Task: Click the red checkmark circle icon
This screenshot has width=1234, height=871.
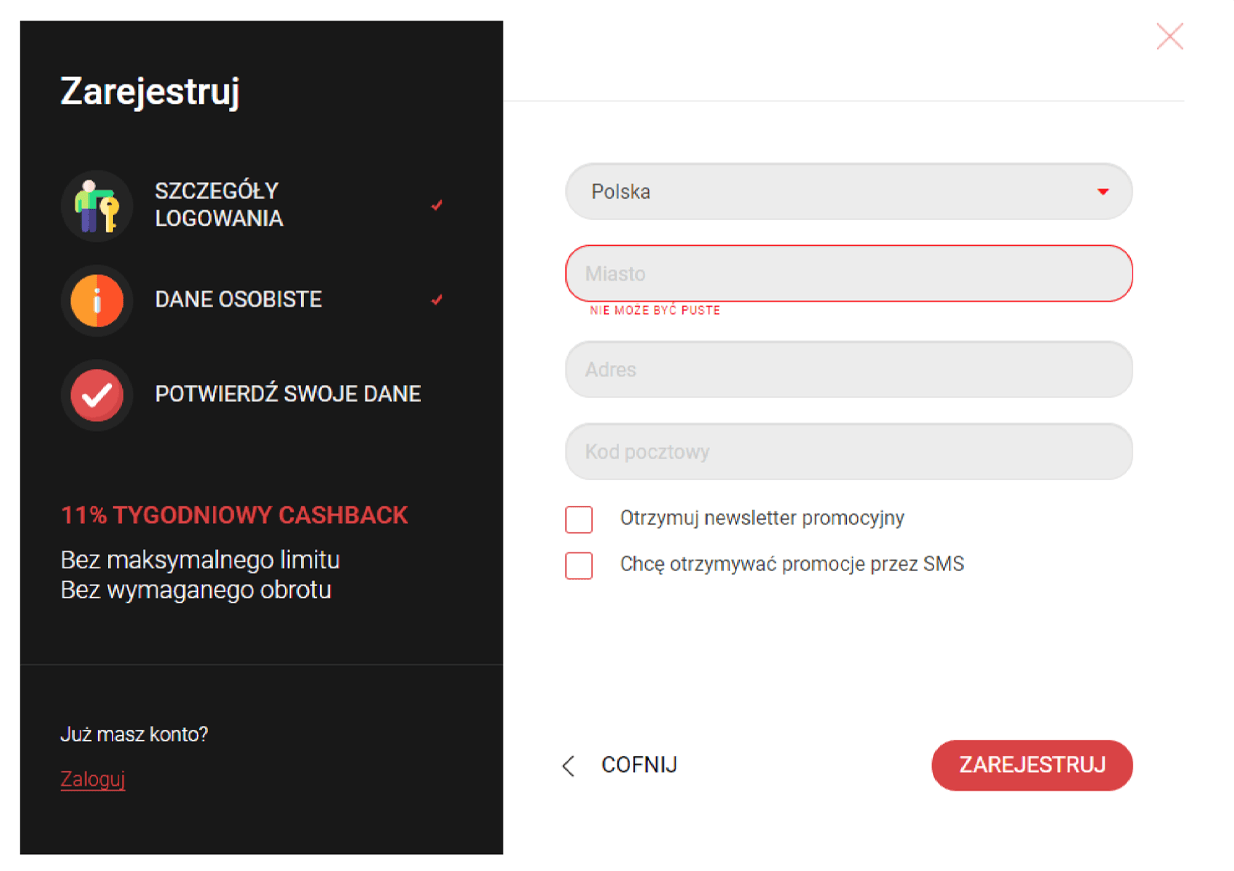Action: click(x=97, y=395)
